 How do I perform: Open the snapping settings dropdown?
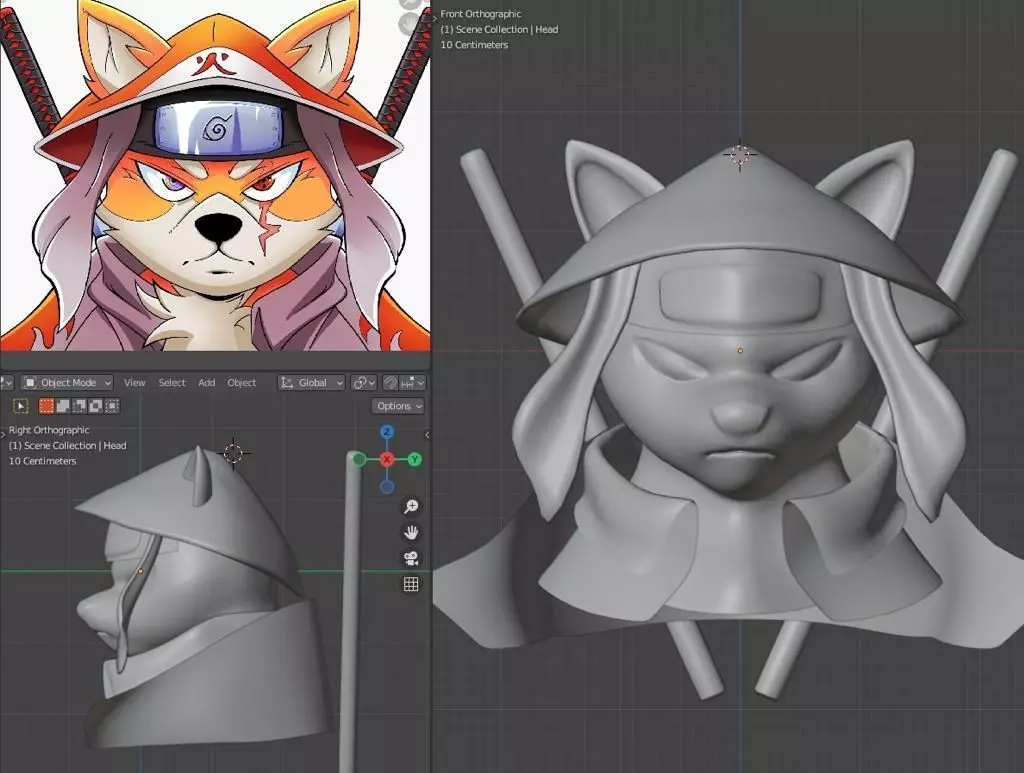tap(413, 383)
